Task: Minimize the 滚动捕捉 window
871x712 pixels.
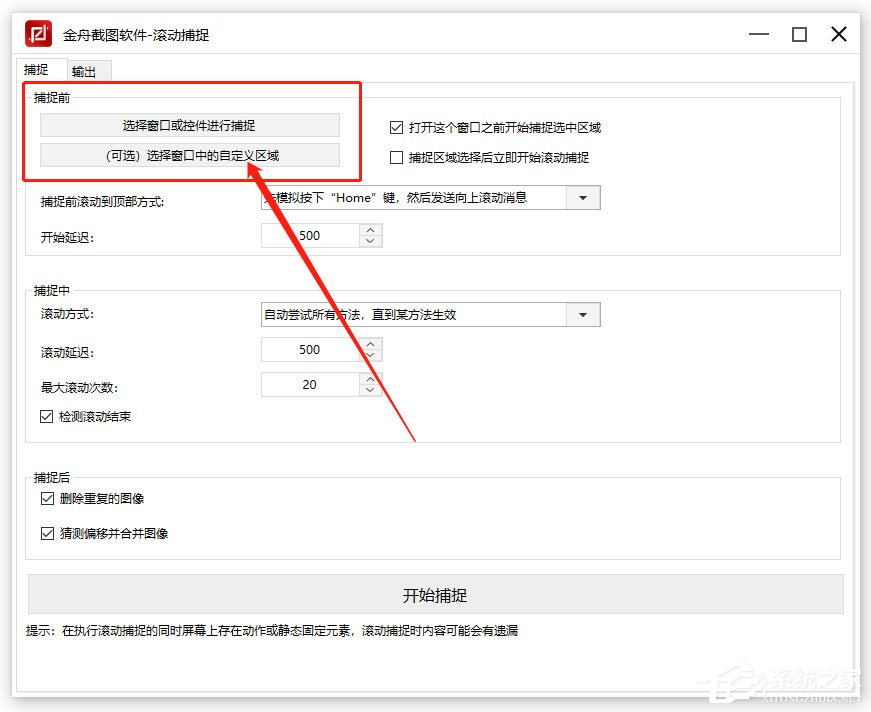Action: coord(759,34)
